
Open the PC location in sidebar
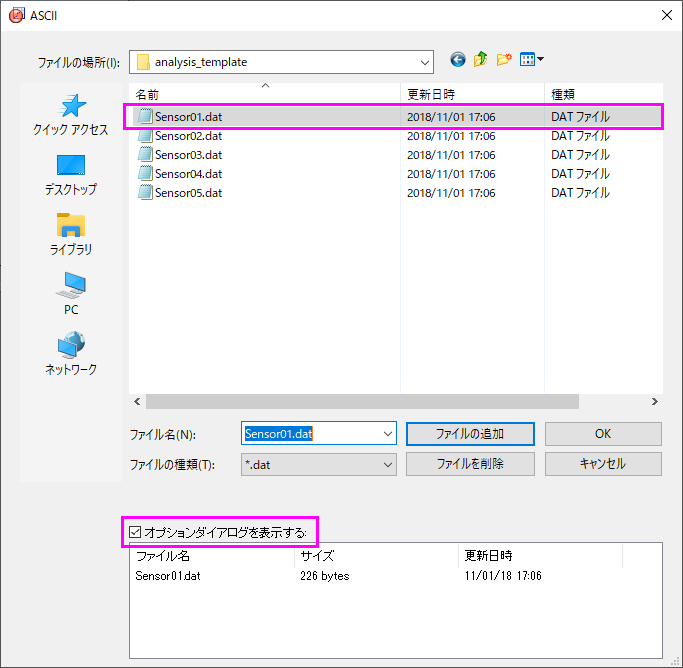[x=71, y=294]
